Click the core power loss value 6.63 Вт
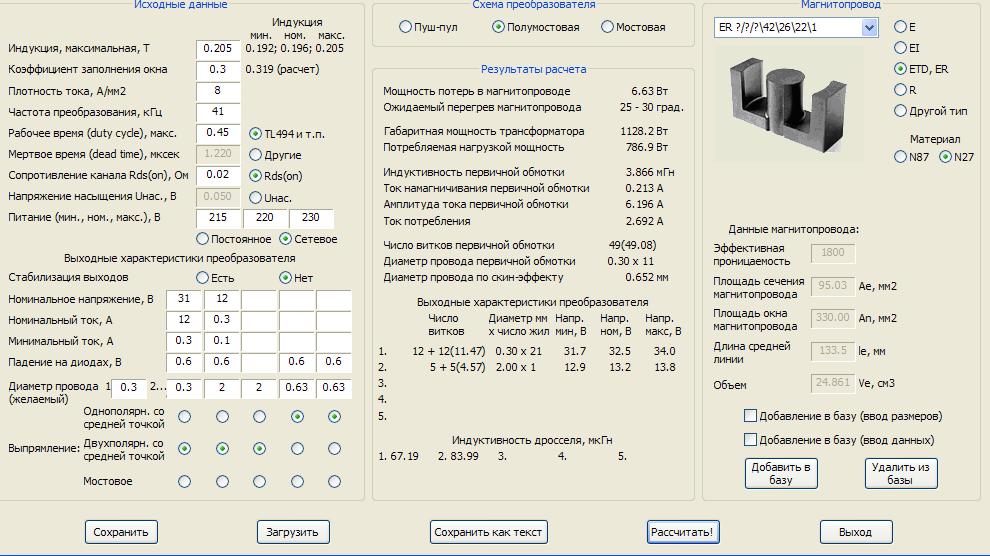The width and height of the screenshot is (990, 556). [x=649, y=92]
